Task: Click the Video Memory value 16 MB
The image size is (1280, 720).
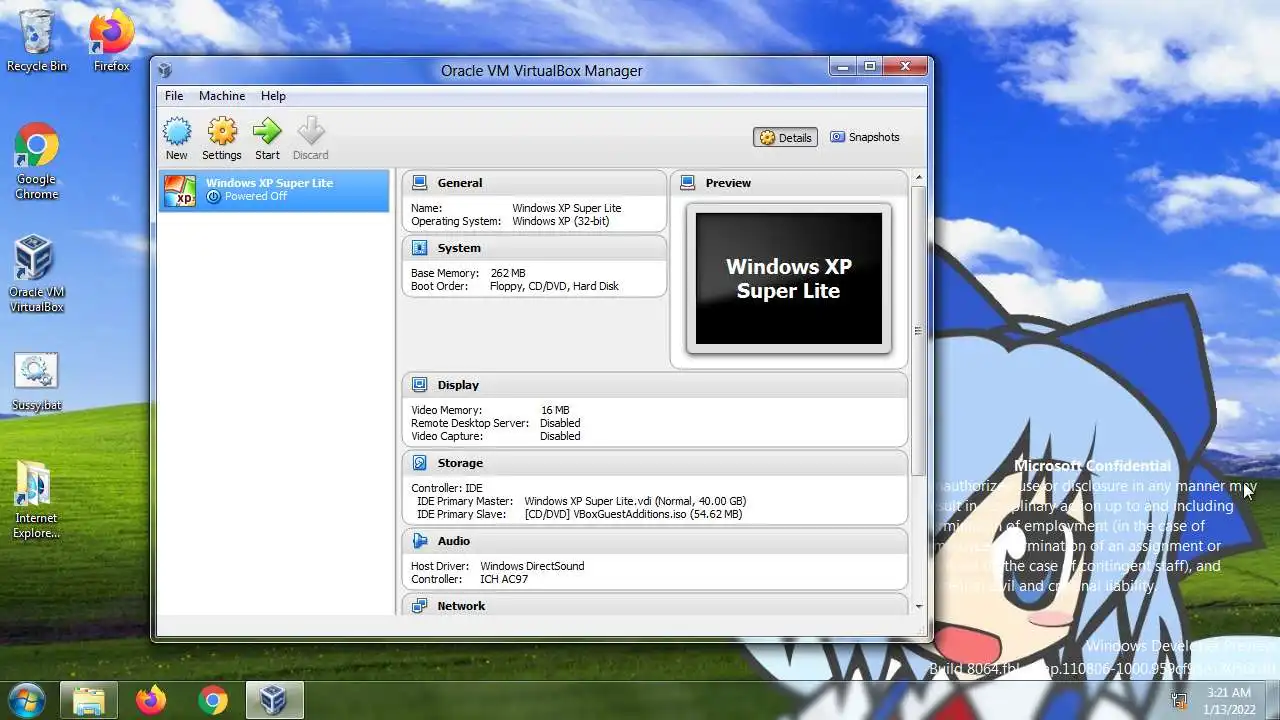Action: [555, 410]
